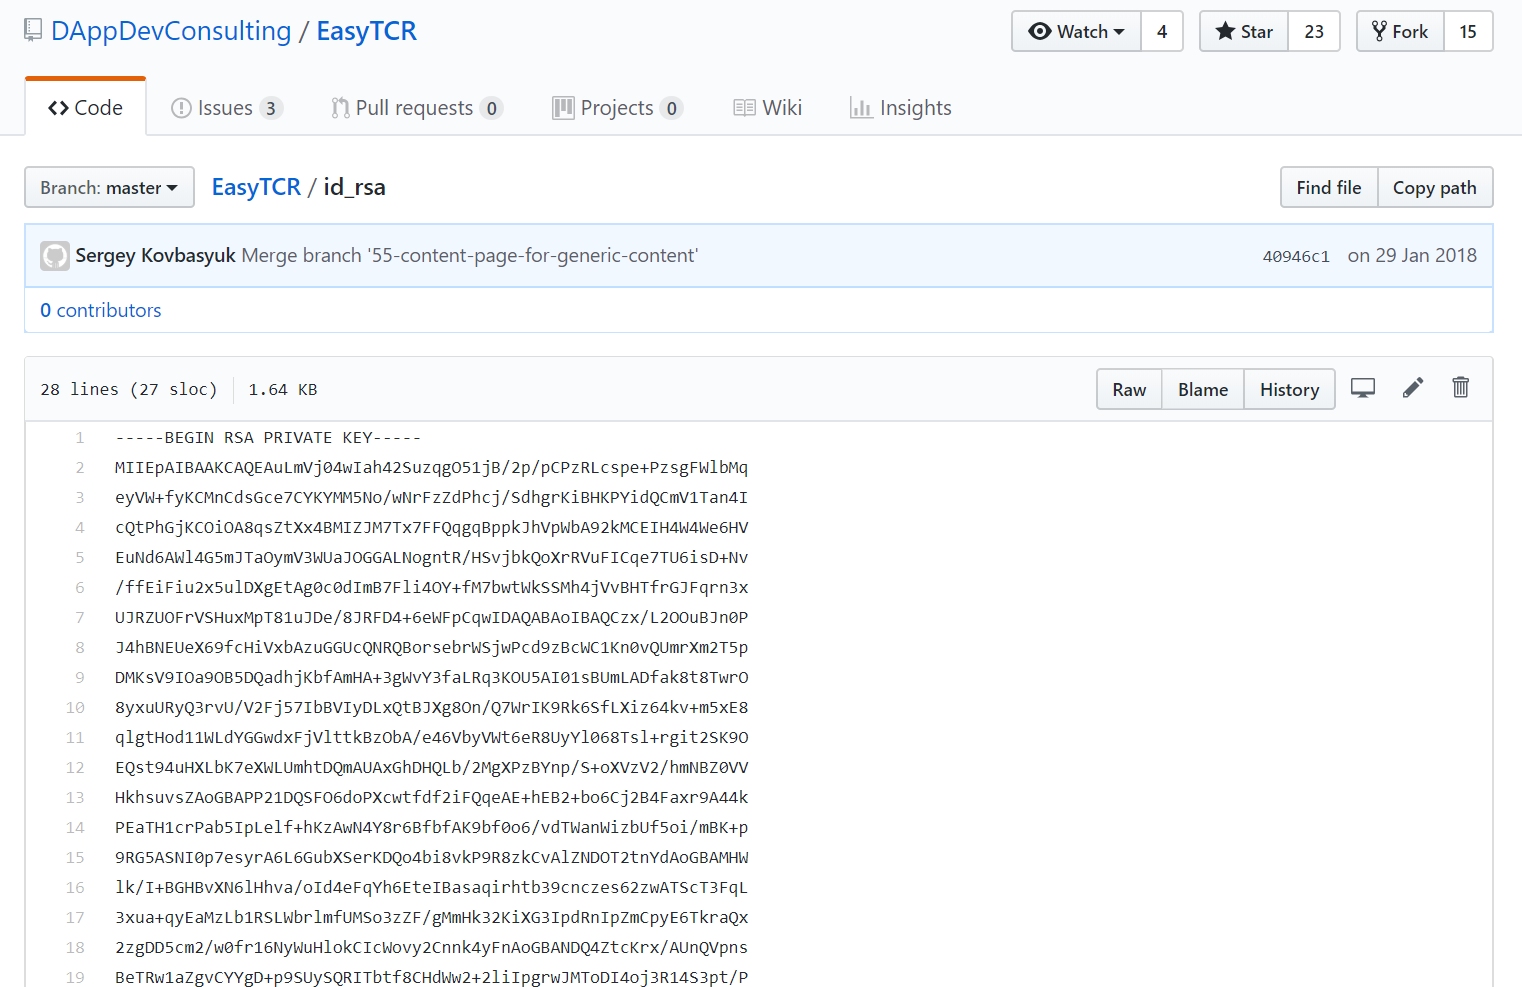1522x987 pixels.
Task: Click EasyTCR in the file breadcrumb
Action: click(x=256, y=187)
